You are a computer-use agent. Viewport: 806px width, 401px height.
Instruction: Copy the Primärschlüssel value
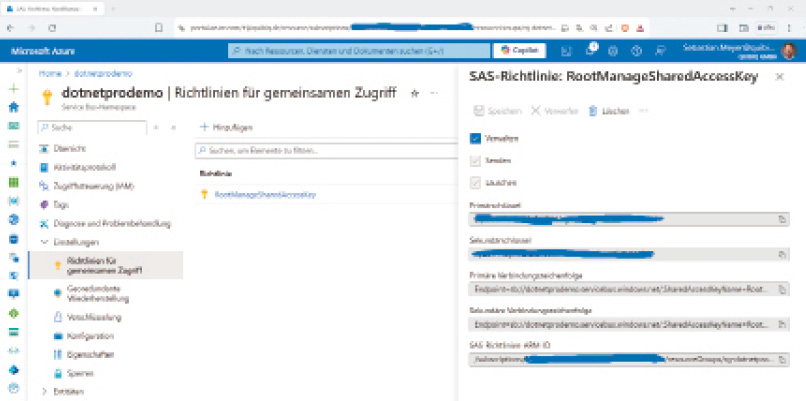pos(782,220)
